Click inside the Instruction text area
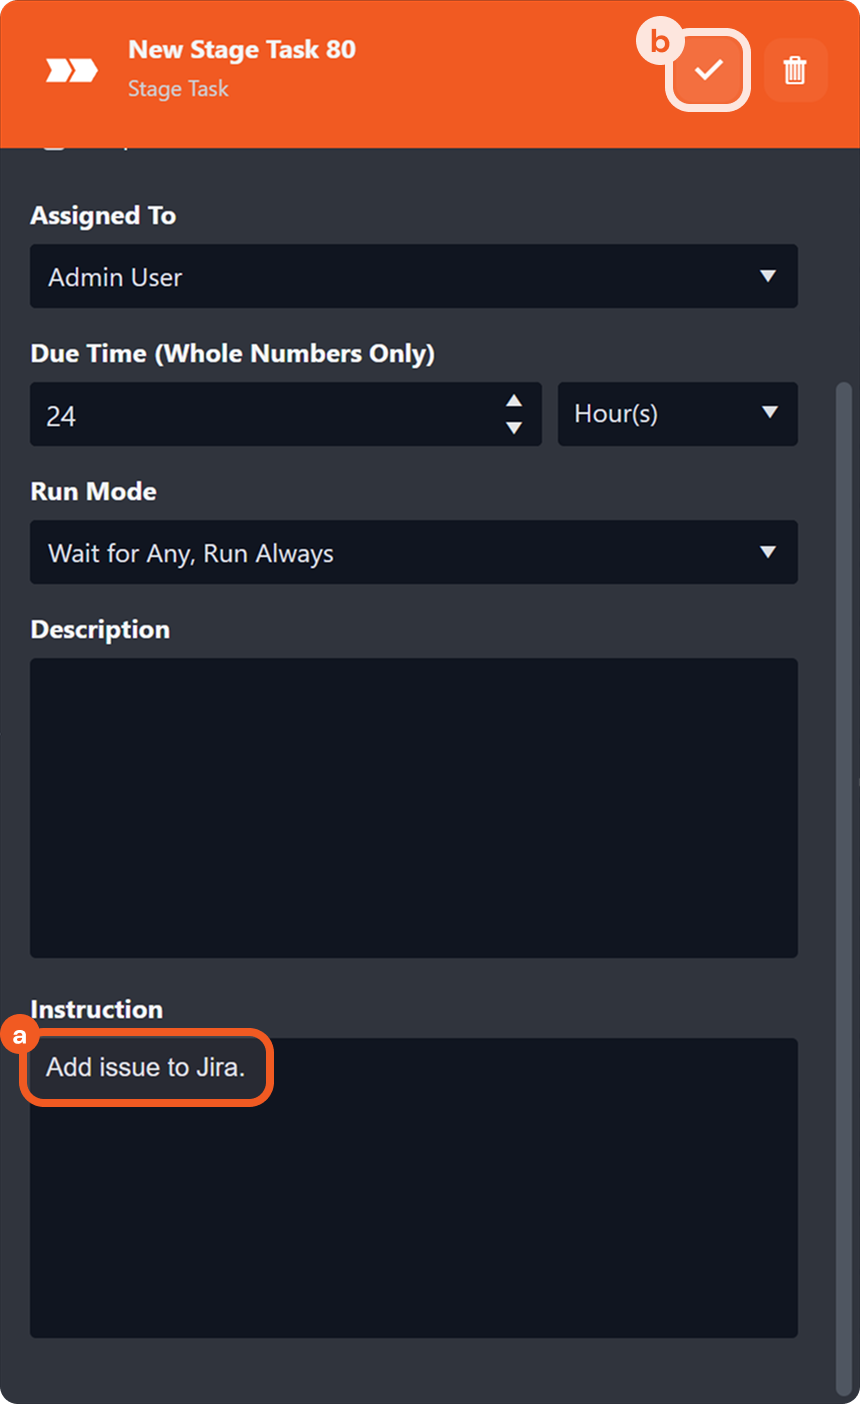Viewport: 860px width, 1404px height. pos(414,1220)
